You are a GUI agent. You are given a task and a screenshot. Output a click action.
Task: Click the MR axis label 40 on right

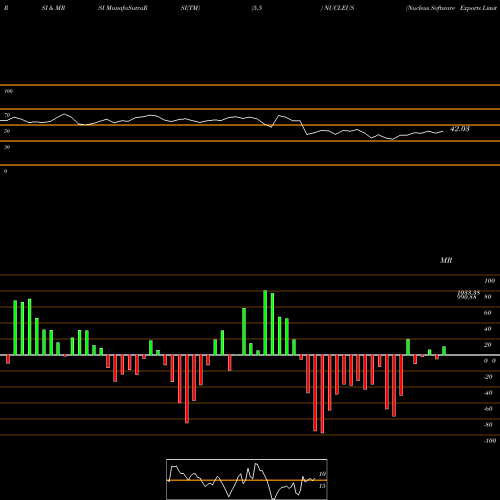point(488,329)
